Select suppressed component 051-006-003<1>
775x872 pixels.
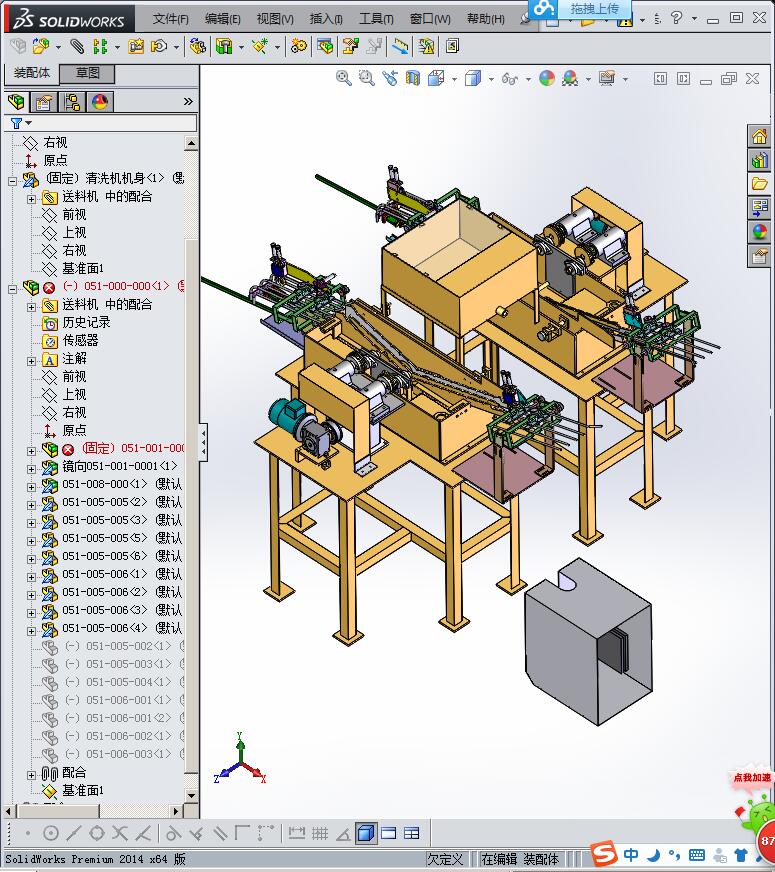click(112, 754)
